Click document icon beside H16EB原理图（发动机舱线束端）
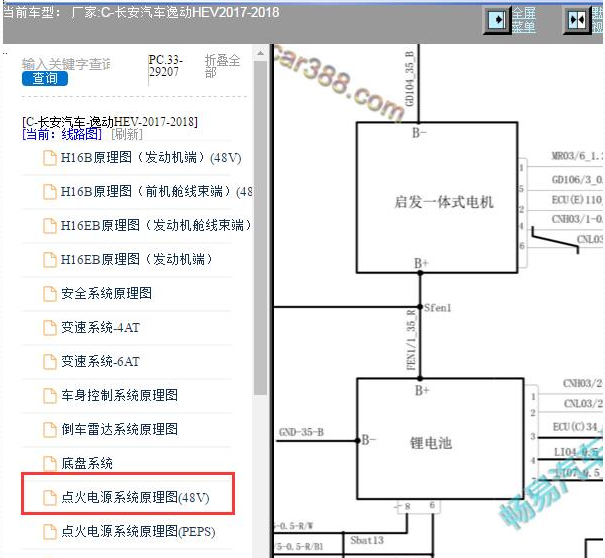The width and height of the screenshot is (605, 558). (x=50, y=226)
